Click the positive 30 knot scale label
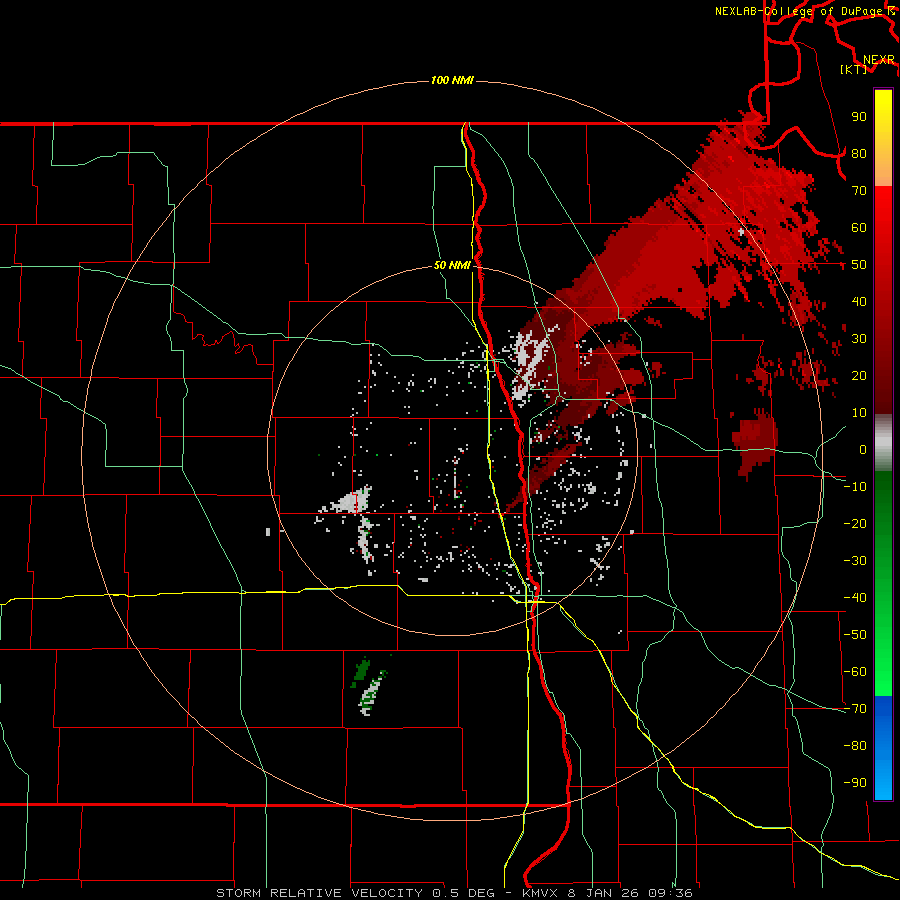 pyautogui.click(x=859, y=339)
